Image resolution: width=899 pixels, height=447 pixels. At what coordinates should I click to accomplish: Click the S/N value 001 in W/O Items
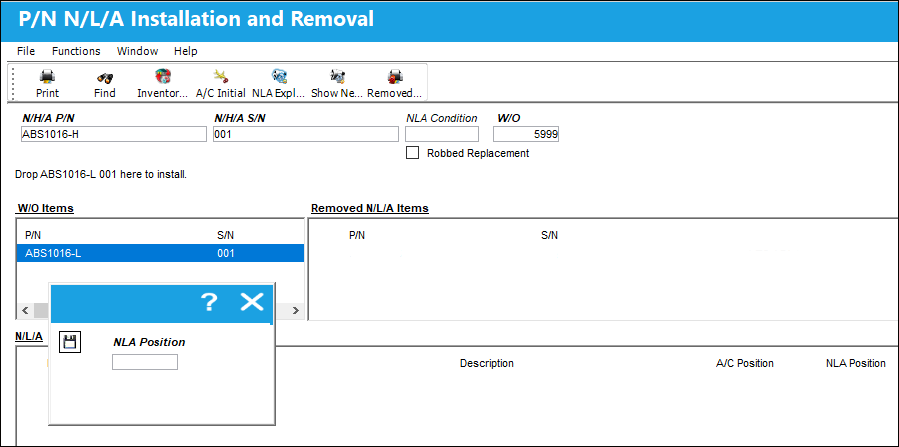pos(226,253)
